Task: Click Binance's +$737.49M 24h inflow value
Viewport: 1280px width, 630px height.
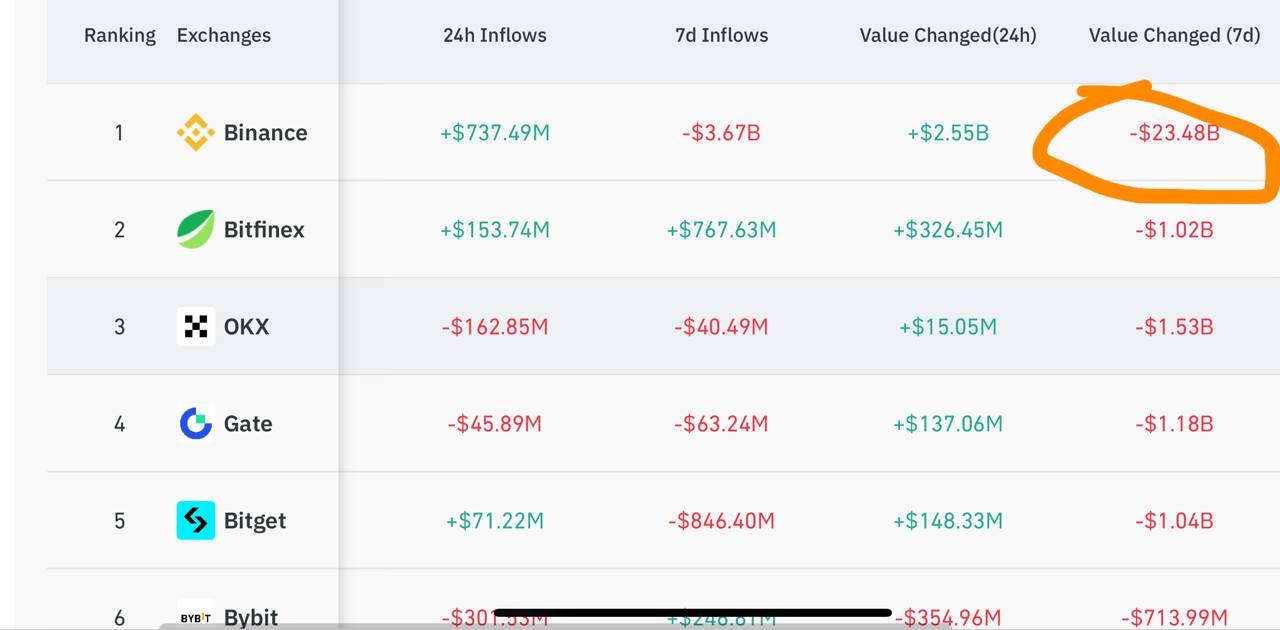Action: coord(495,132)
